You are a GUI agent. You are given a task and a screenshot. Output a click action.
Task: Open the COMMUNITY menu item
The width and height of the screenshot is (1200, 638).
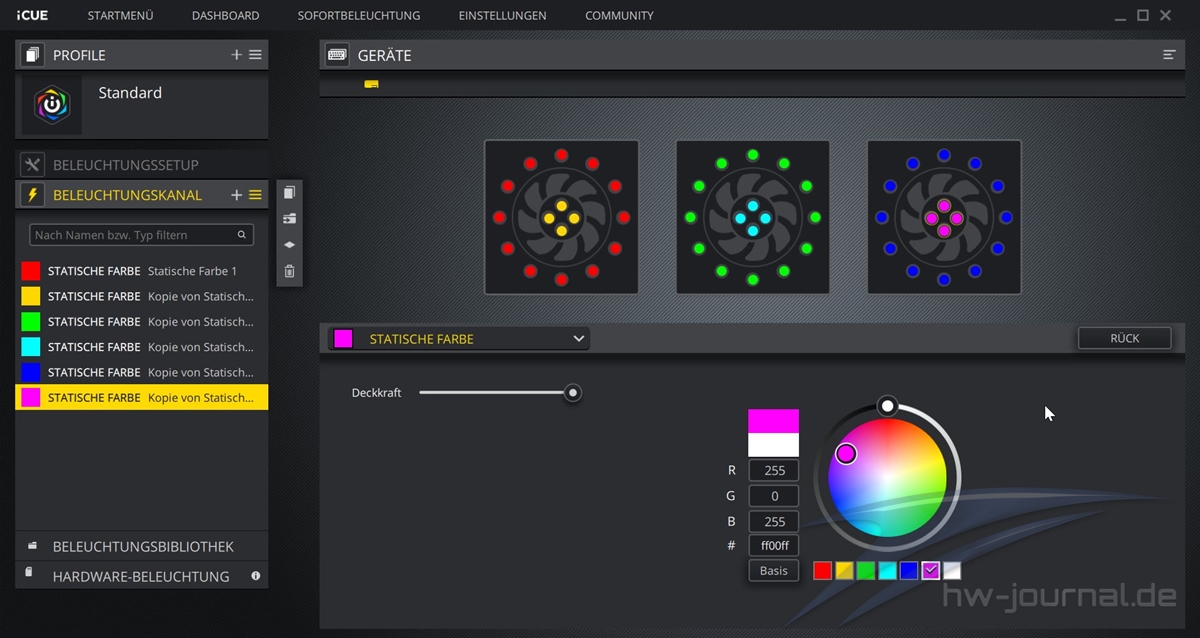tap(619, 16)
